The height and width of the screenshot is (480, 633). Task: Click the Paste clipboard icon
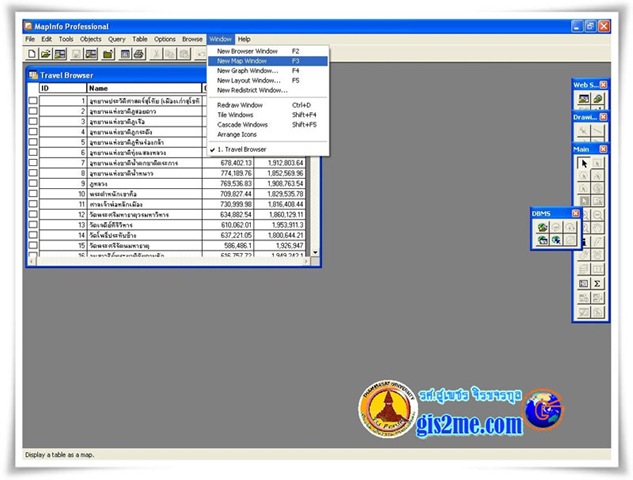pos(184,54)
